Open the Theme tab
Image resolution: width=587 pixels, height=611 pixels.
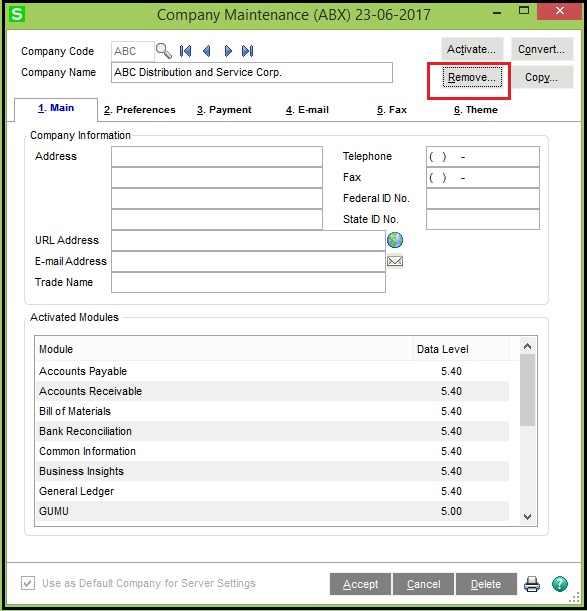(476, 110)
